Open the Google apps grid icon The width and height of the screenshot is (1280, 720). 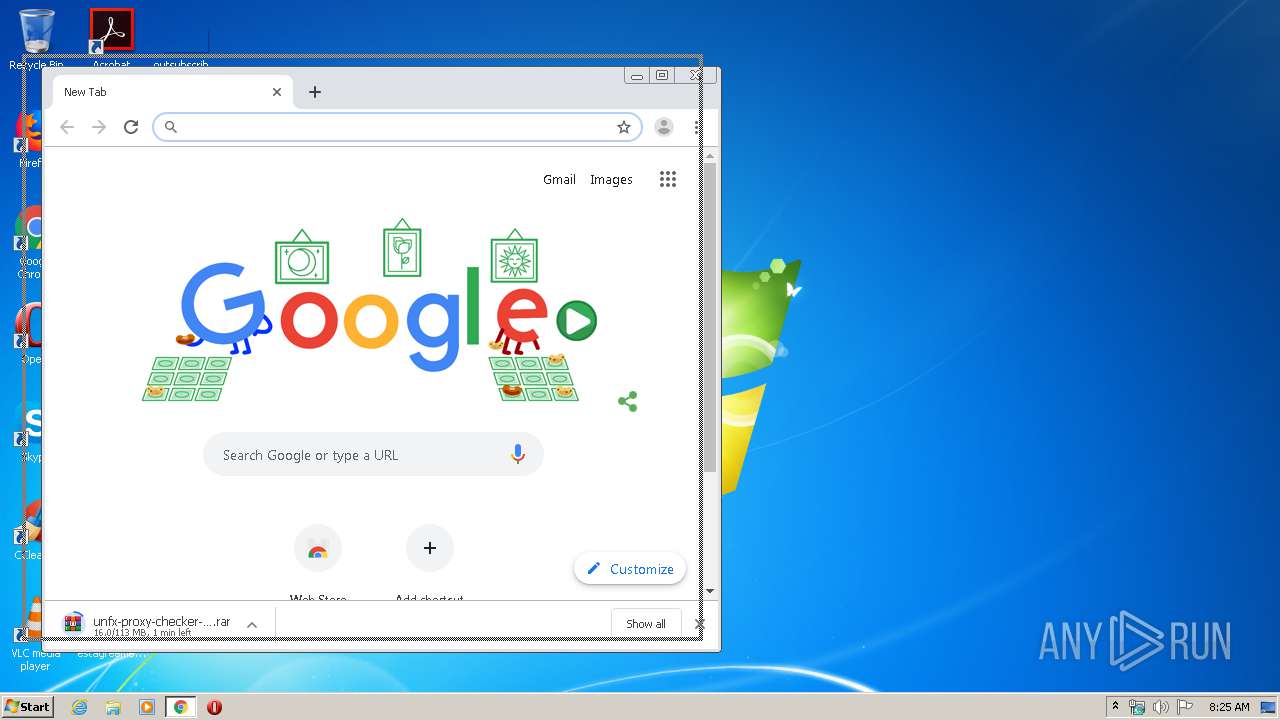(668, 179)
